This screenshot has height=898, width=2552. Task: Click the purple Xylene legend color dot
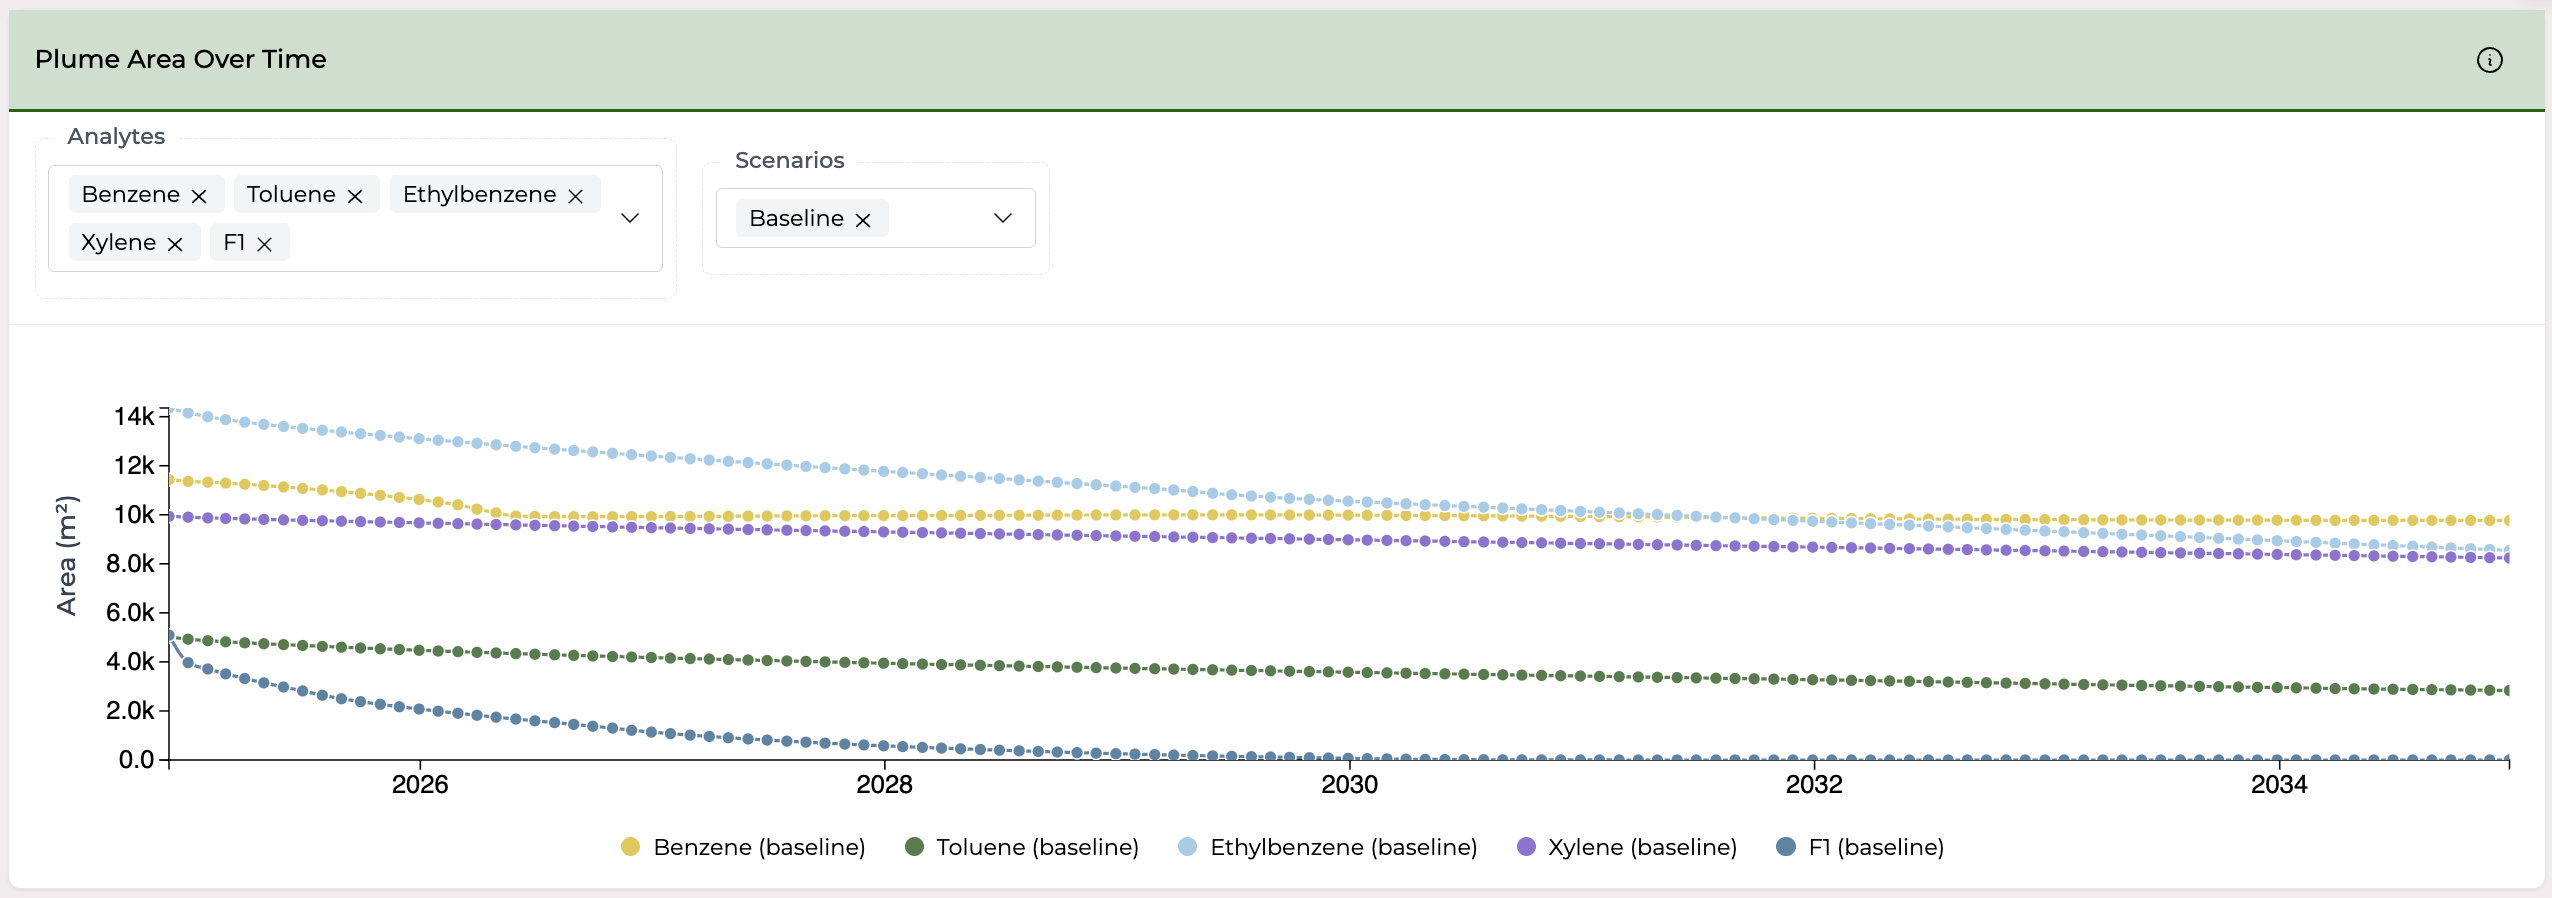click(1526, 847)
